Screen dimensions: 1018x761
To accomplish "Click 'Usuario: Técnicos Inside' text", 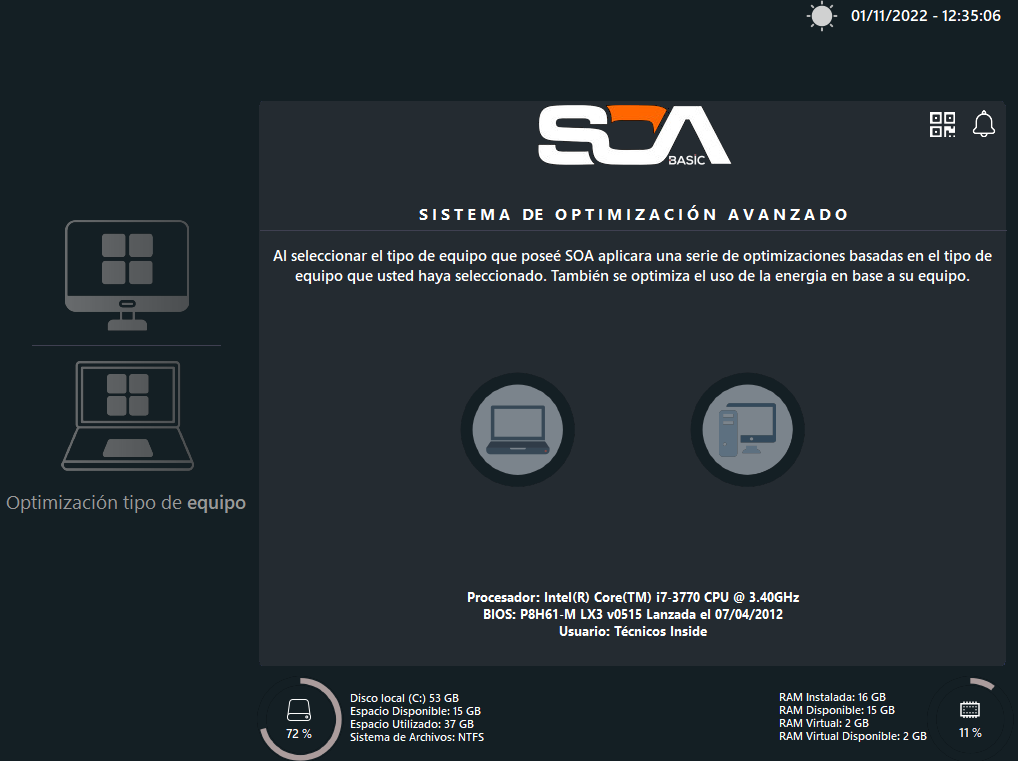I will [x=633, y=631].
